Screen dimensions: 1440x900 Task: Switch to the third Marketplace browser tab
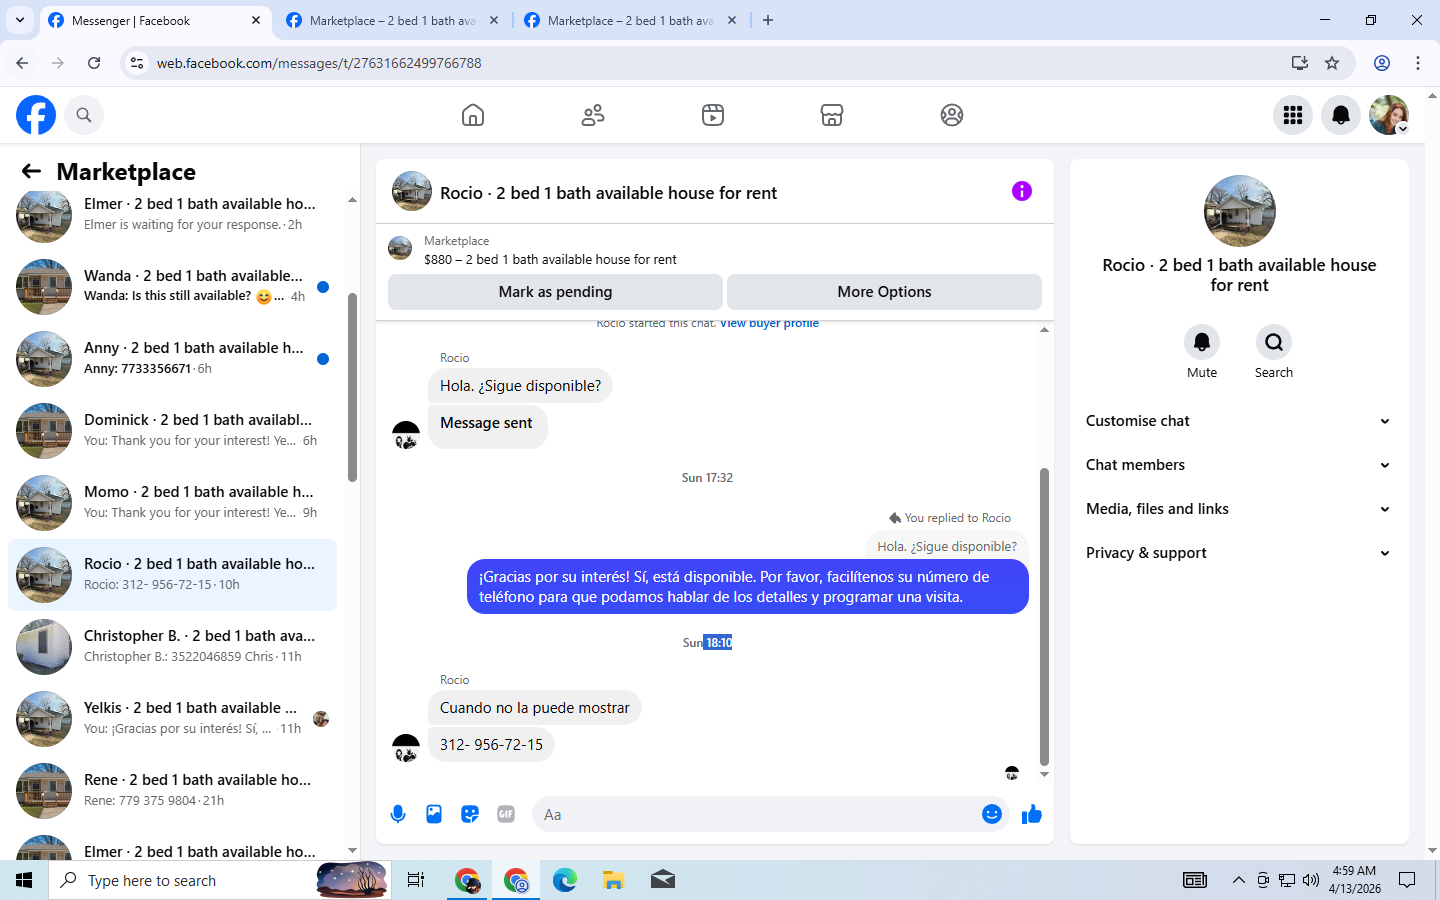pos(631,20)
